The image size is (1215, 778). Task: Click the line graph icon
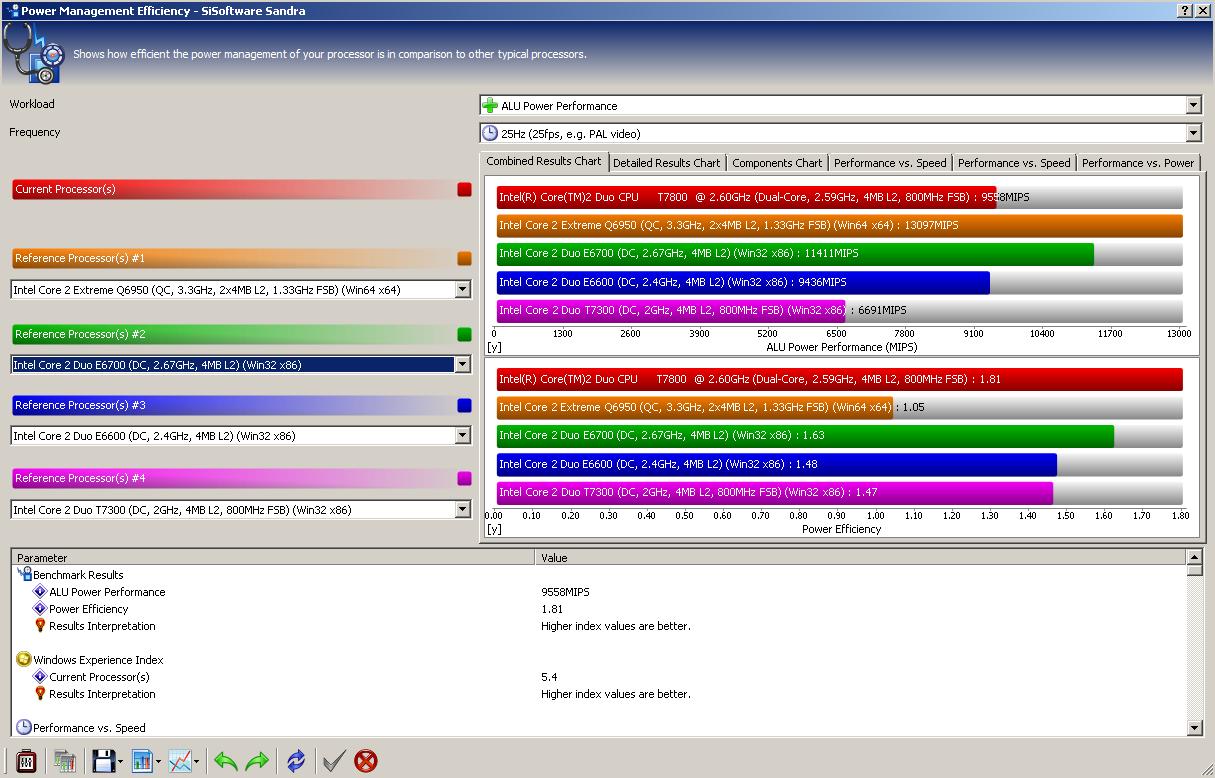(x=180, y=761)
